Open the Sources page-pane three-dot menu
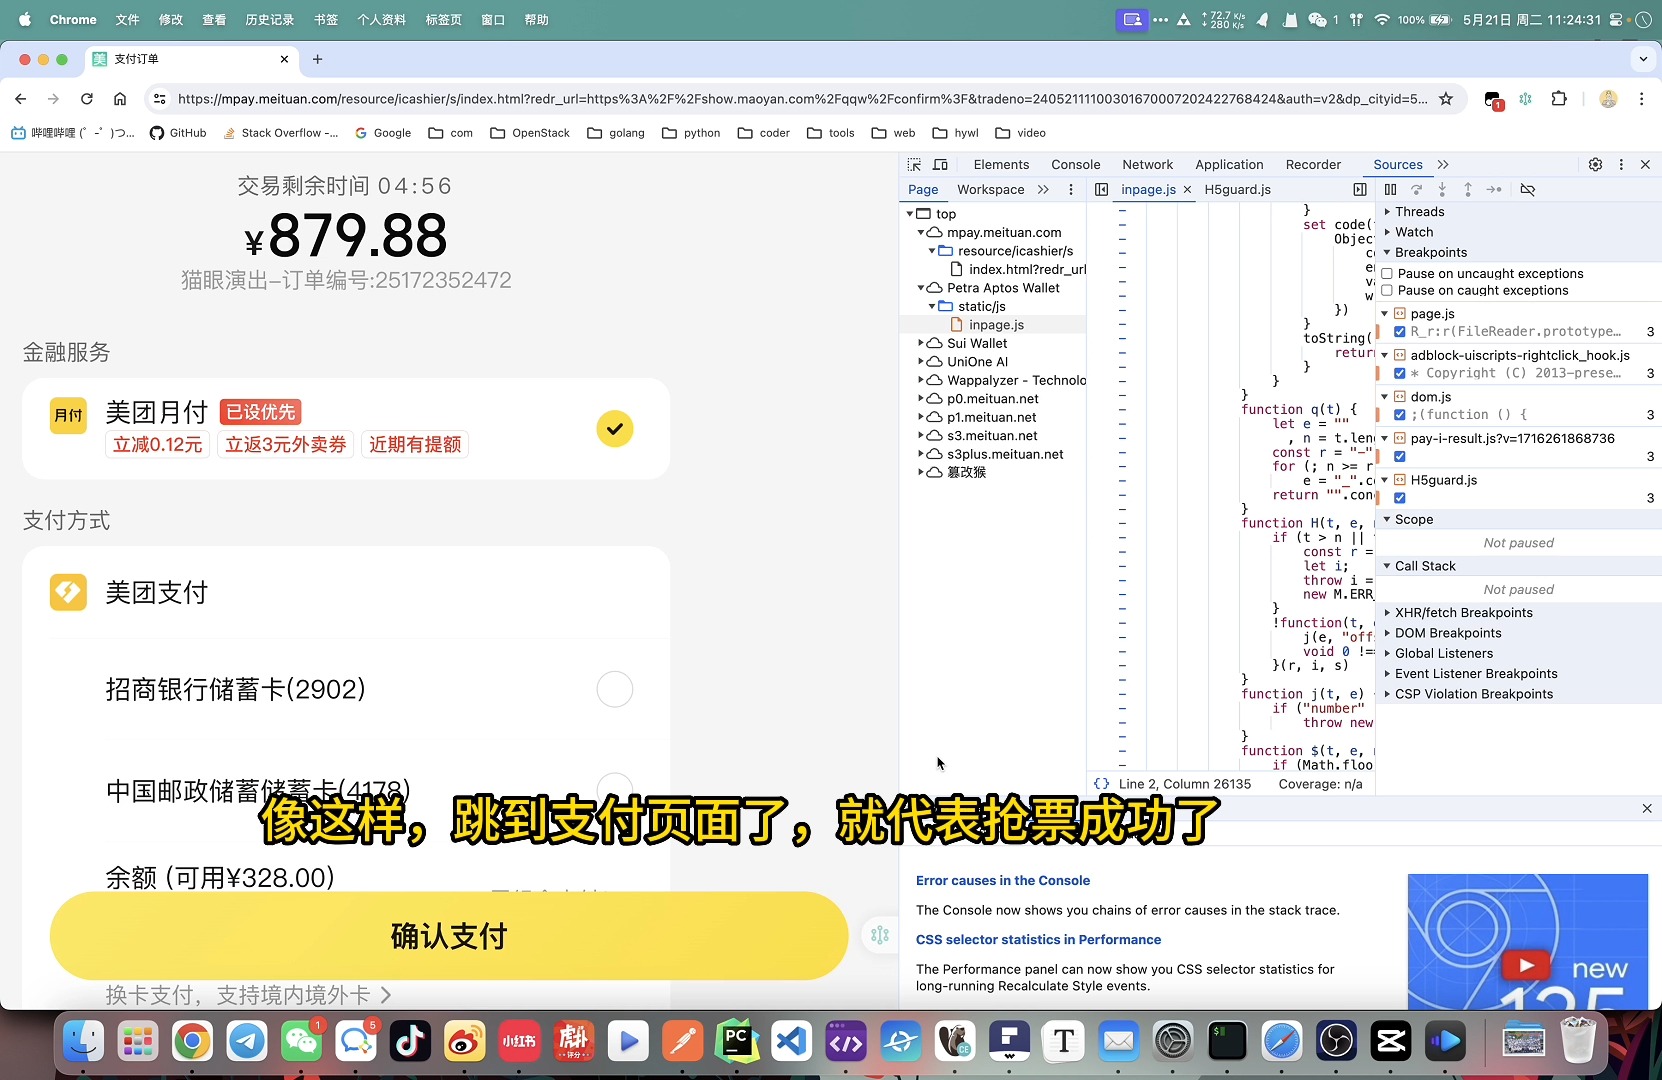The image size is (1662, 1080). click(x=1071, y=190)
